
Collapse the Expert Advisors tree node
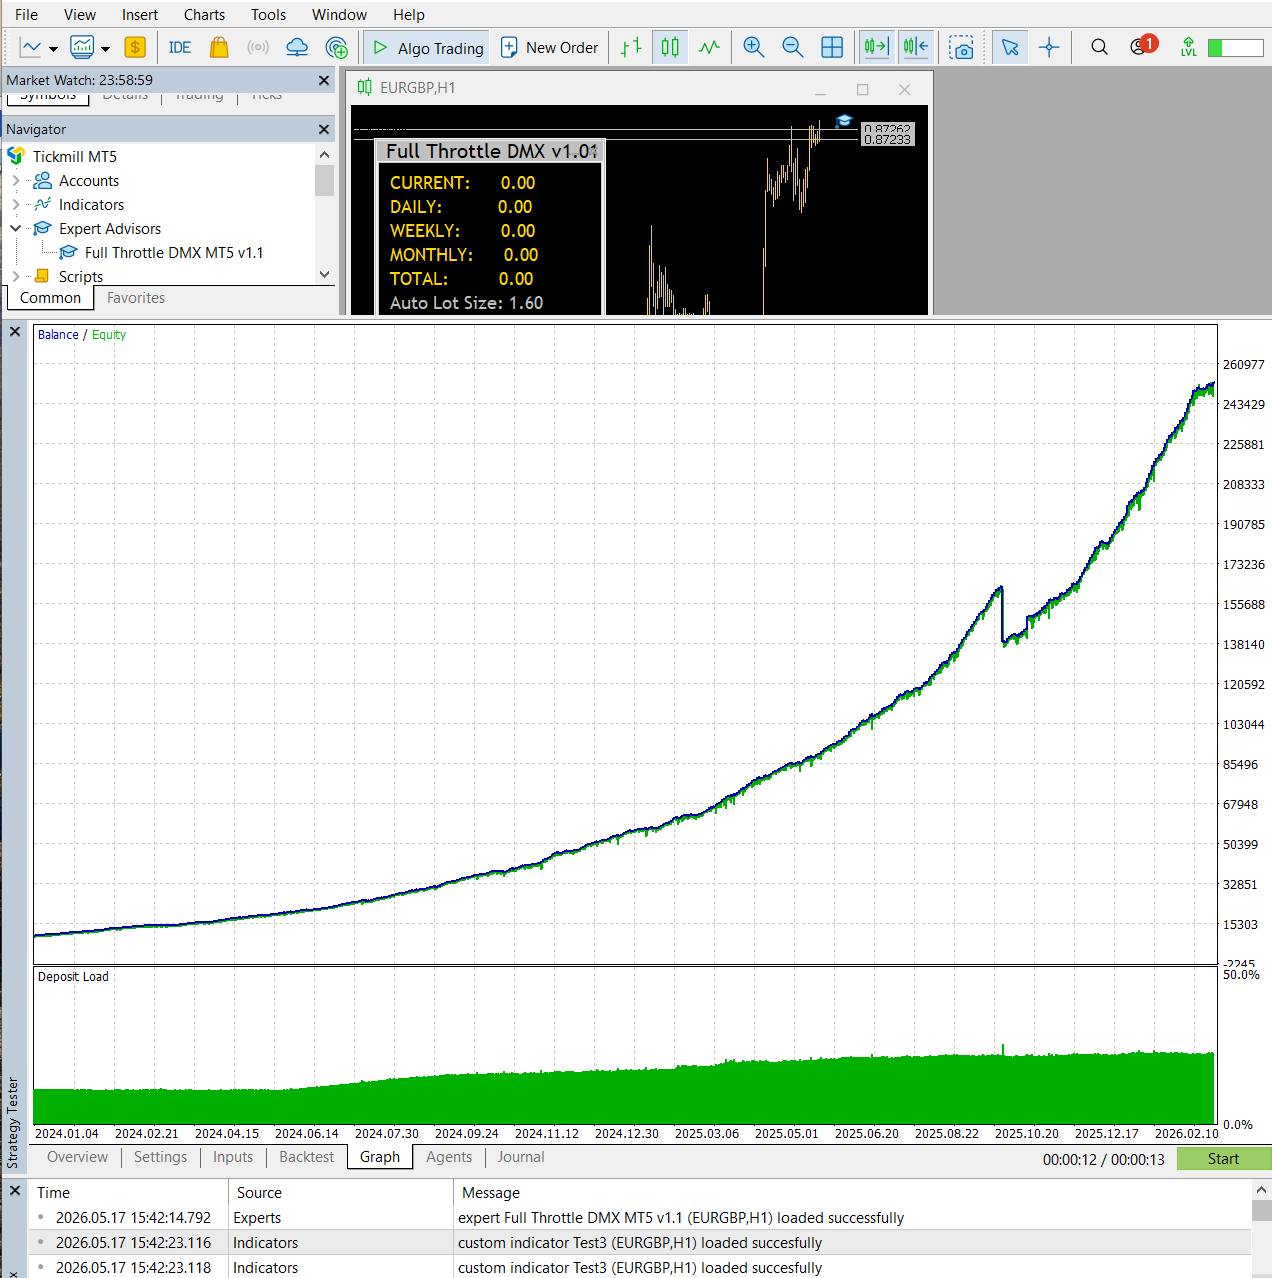click(x=16, y=229)
